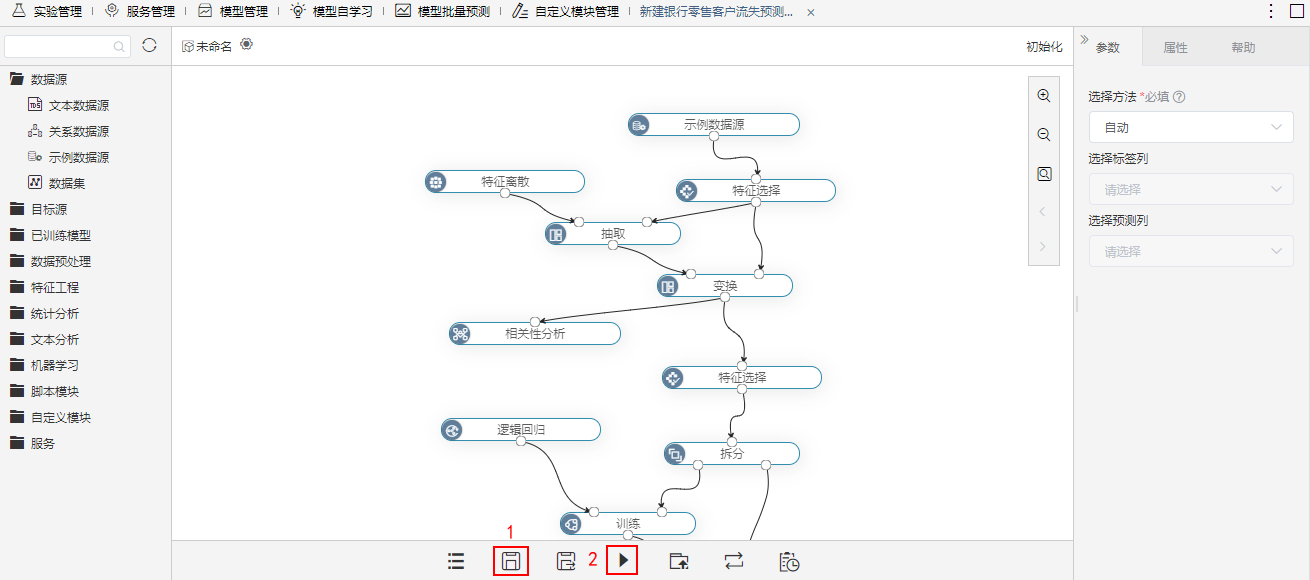The image size is (1310, 580).
Task: Fit the workflow to the canvas view
Action: click(x=1044, y=174)
